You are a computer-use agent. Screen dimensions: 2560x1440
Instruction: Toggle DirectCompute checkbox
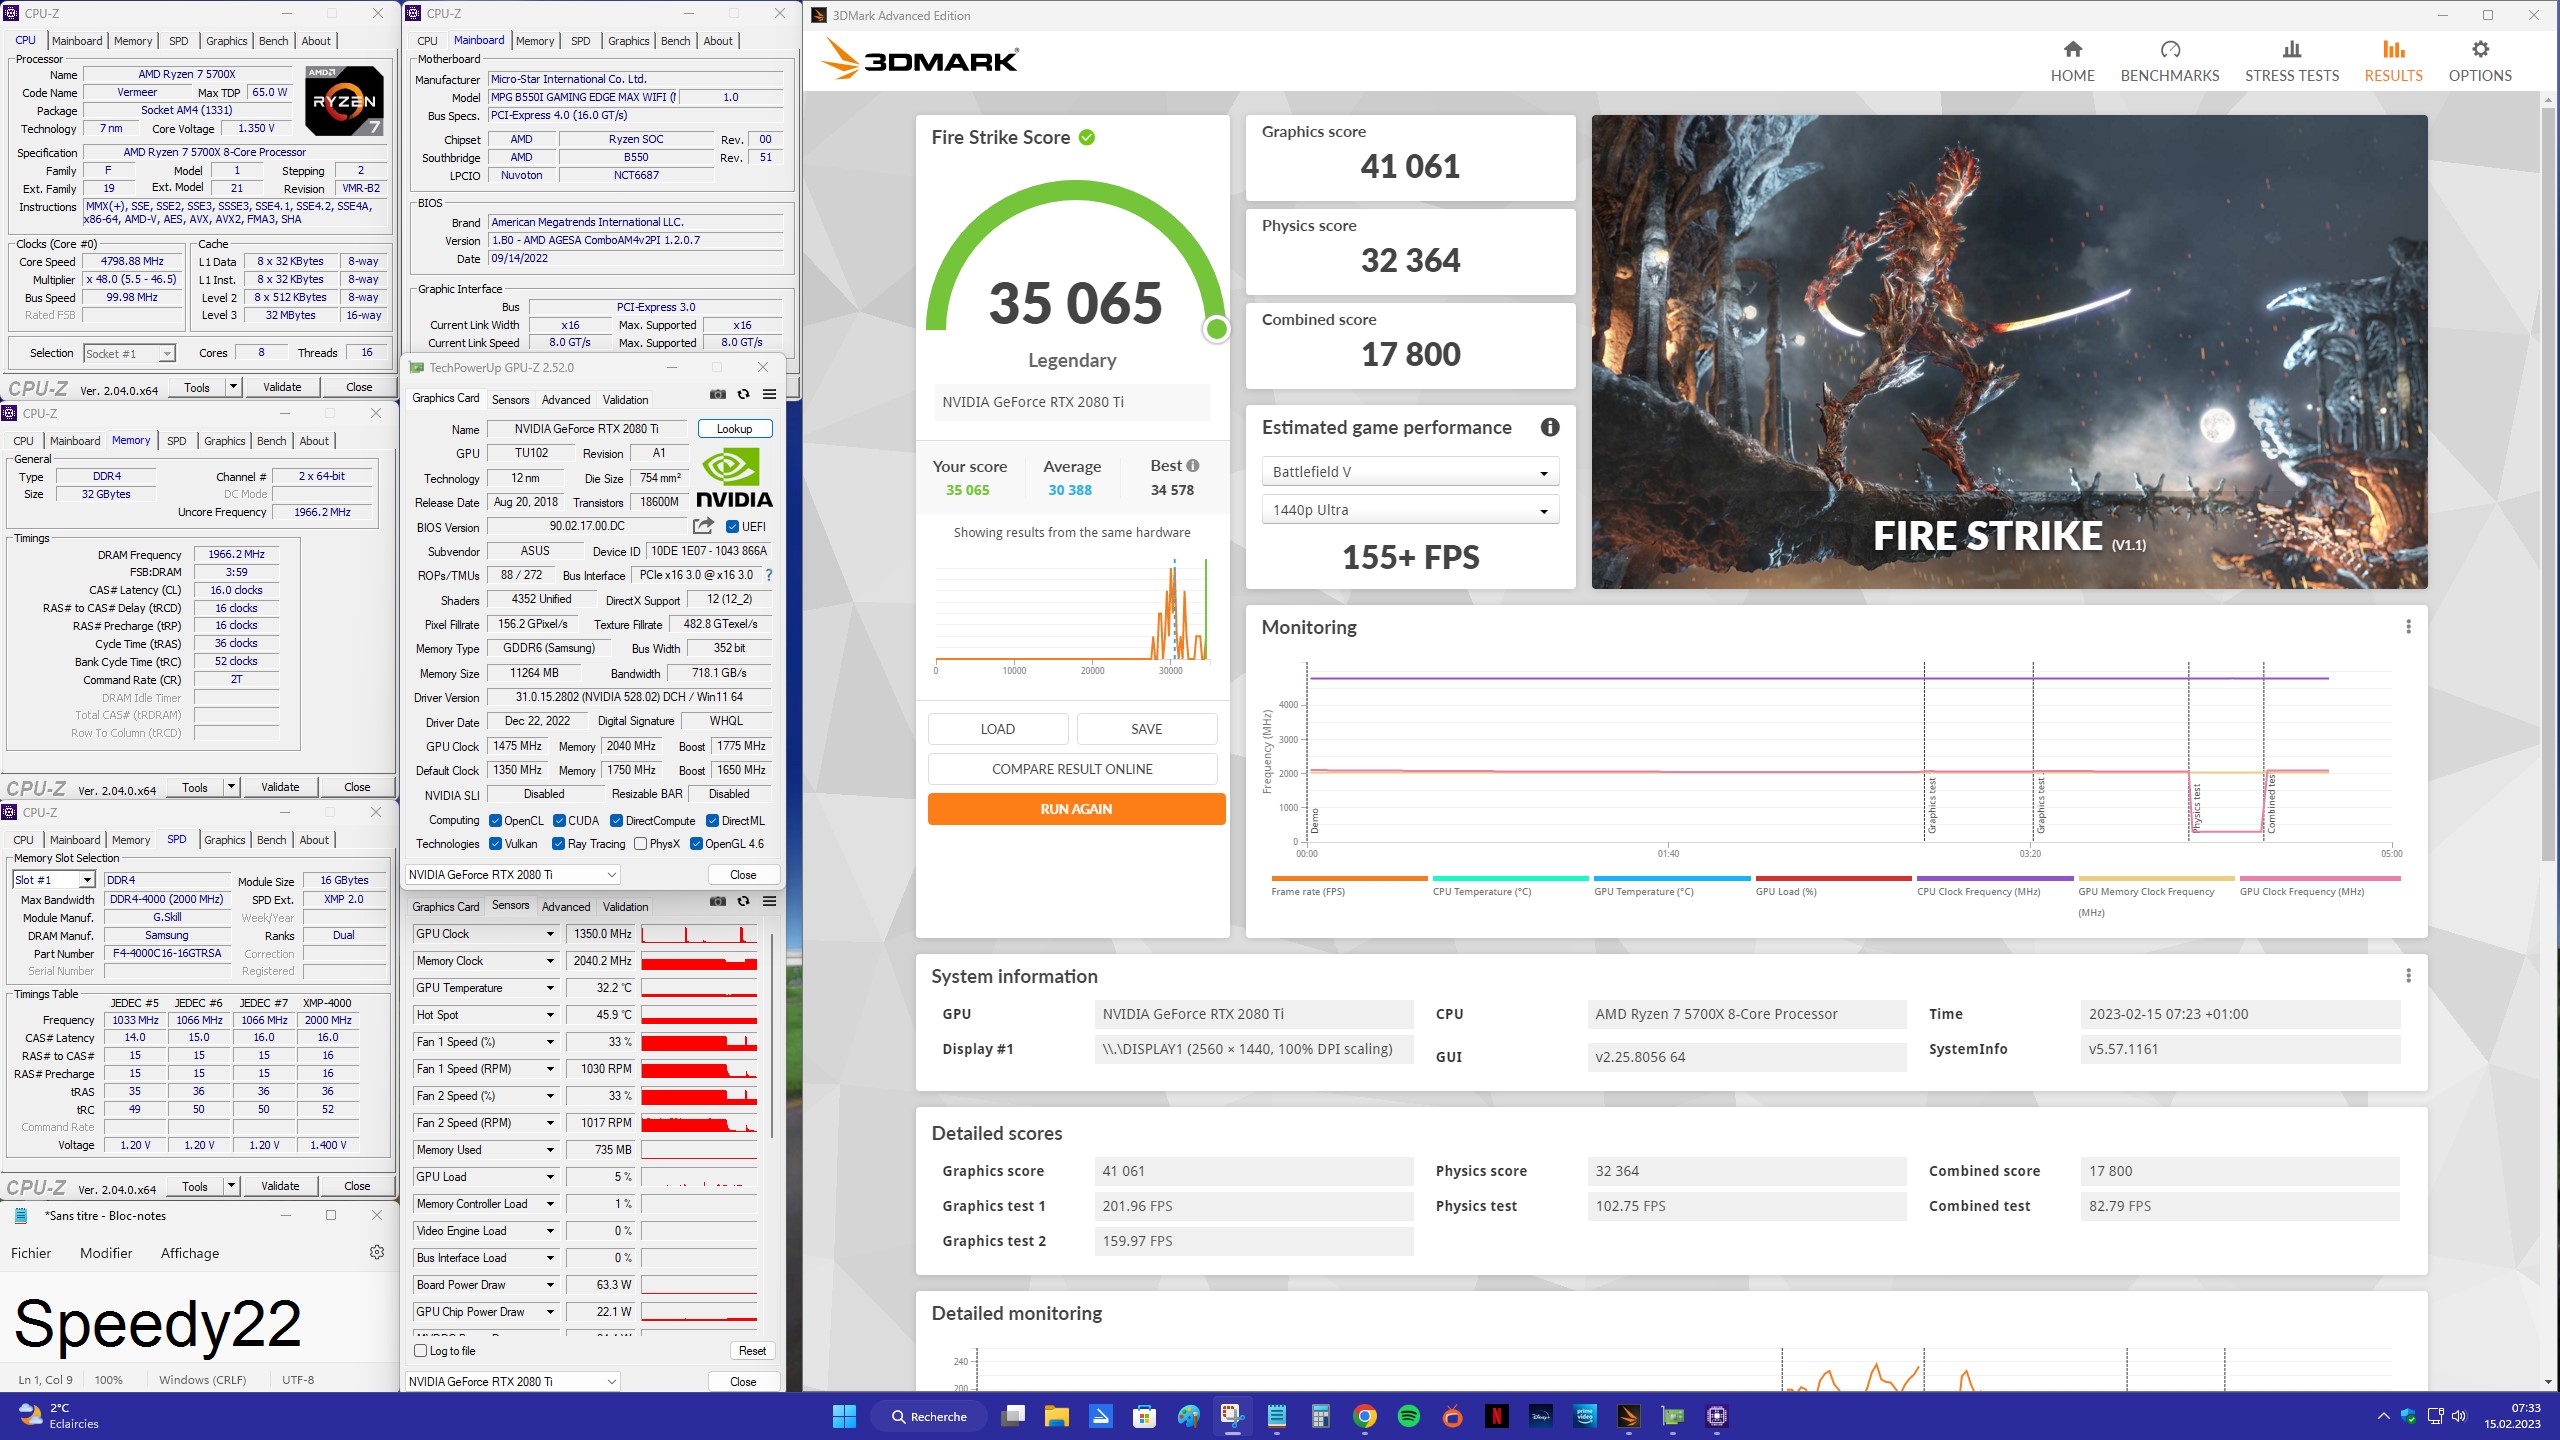point(616,821)
